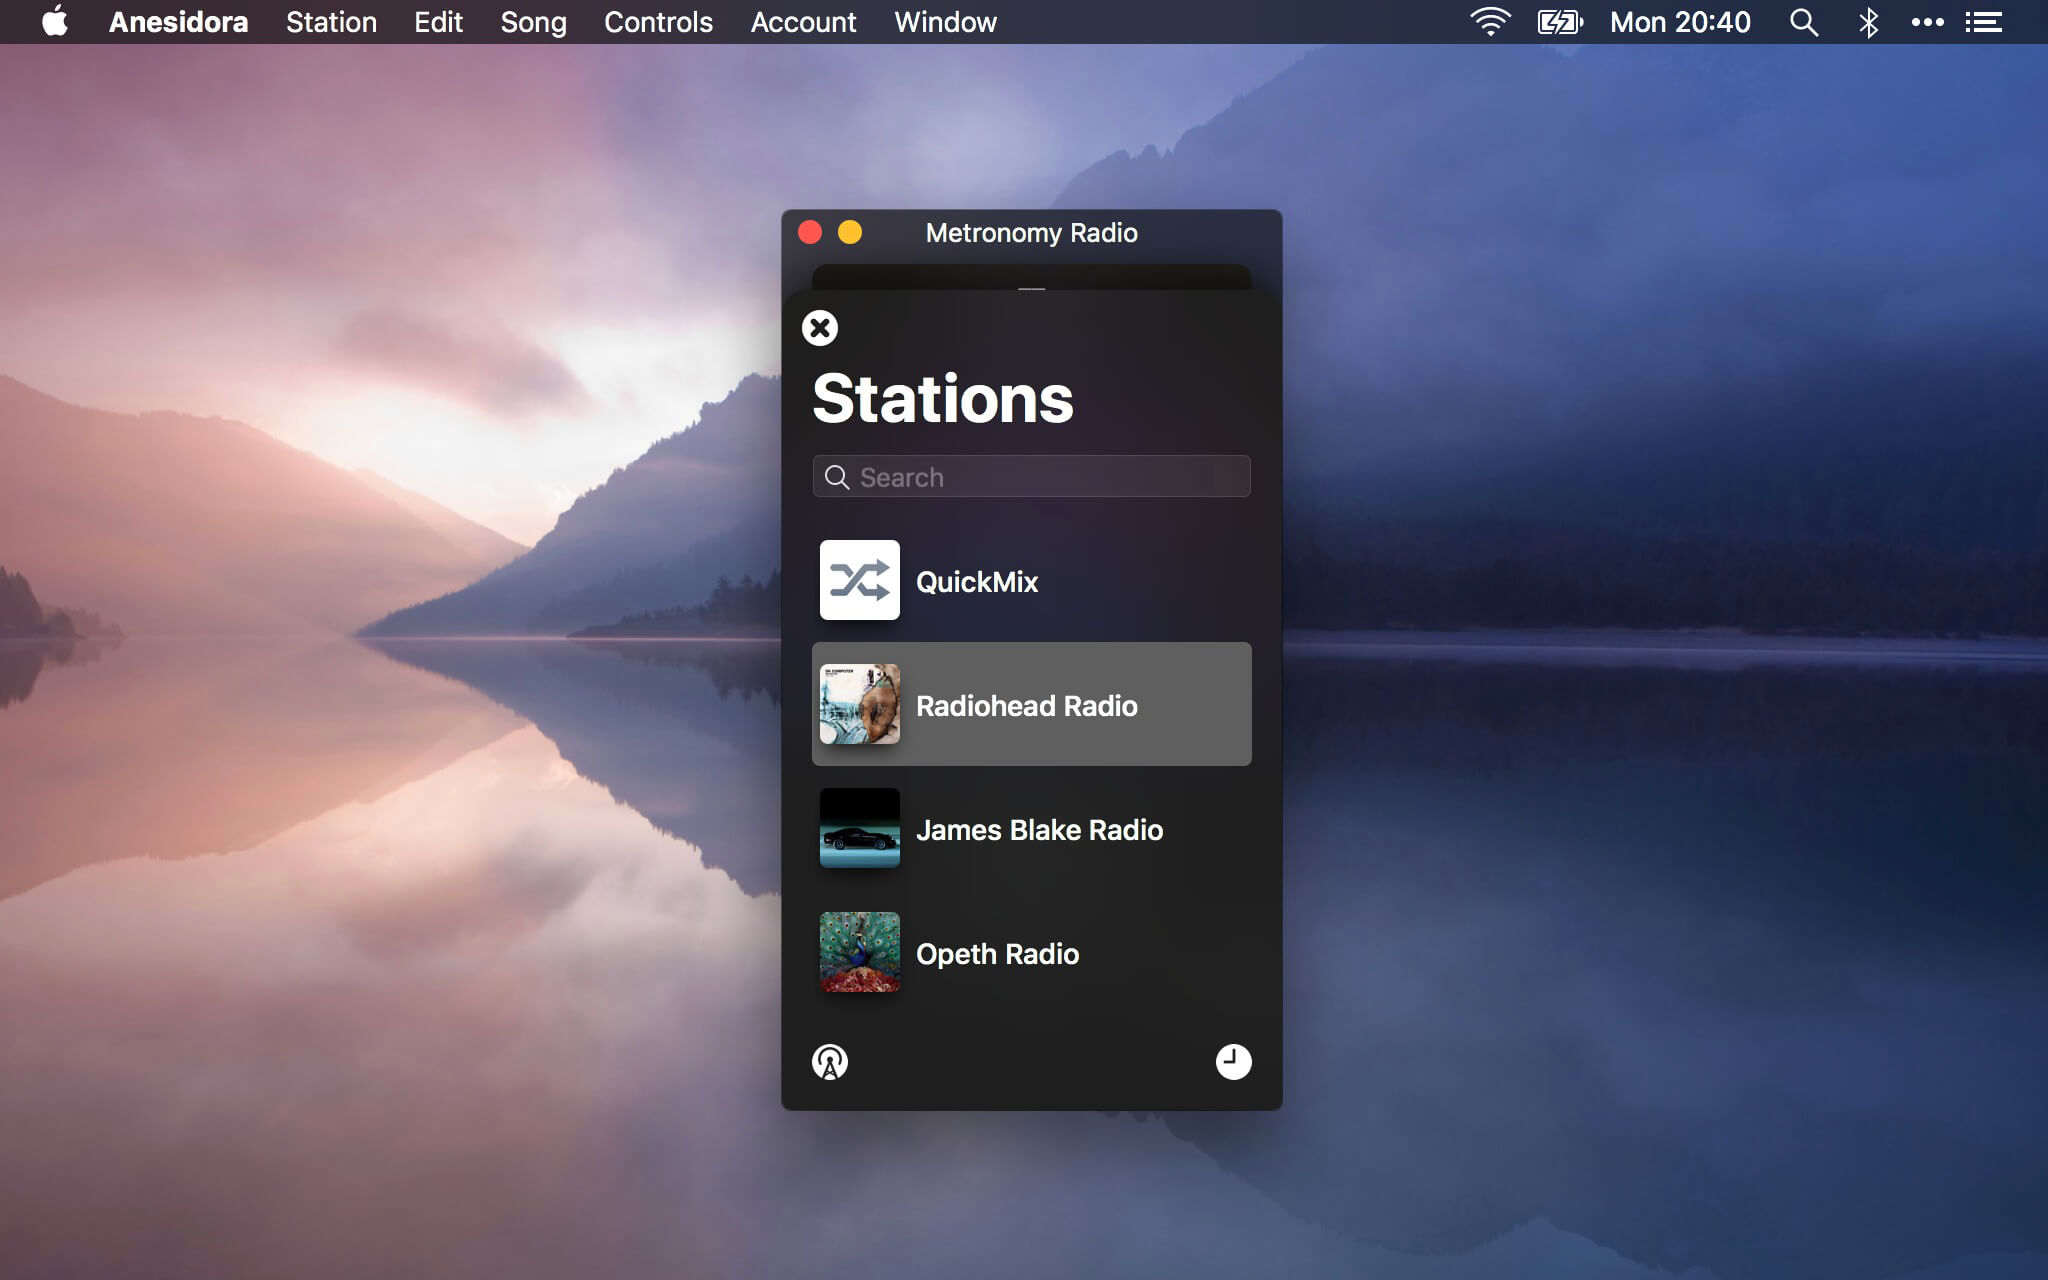The height and width of the screenshot is (1280, 2048).
Task: Click the Radiohead Radio album thumbnail
Action: (x=859, y=704)
